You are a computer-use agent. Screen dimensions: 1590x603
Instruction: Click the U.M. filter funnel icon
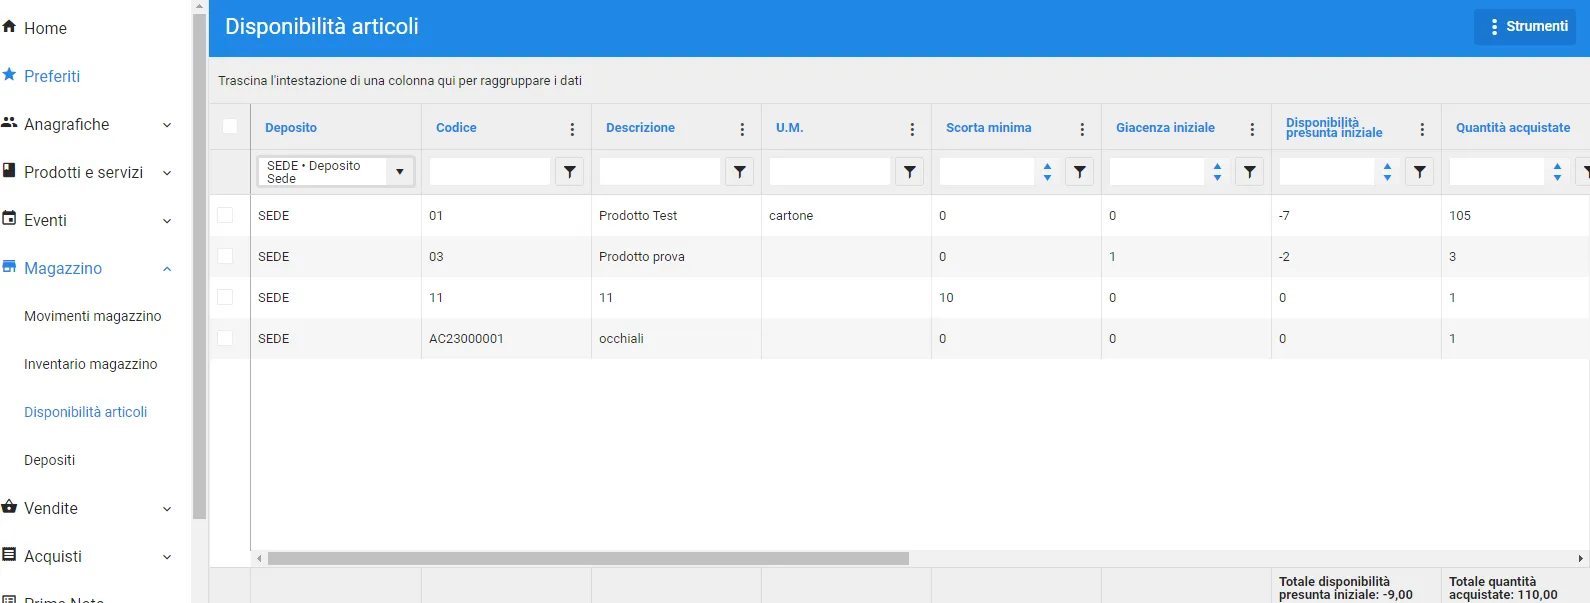click(909, 172)
